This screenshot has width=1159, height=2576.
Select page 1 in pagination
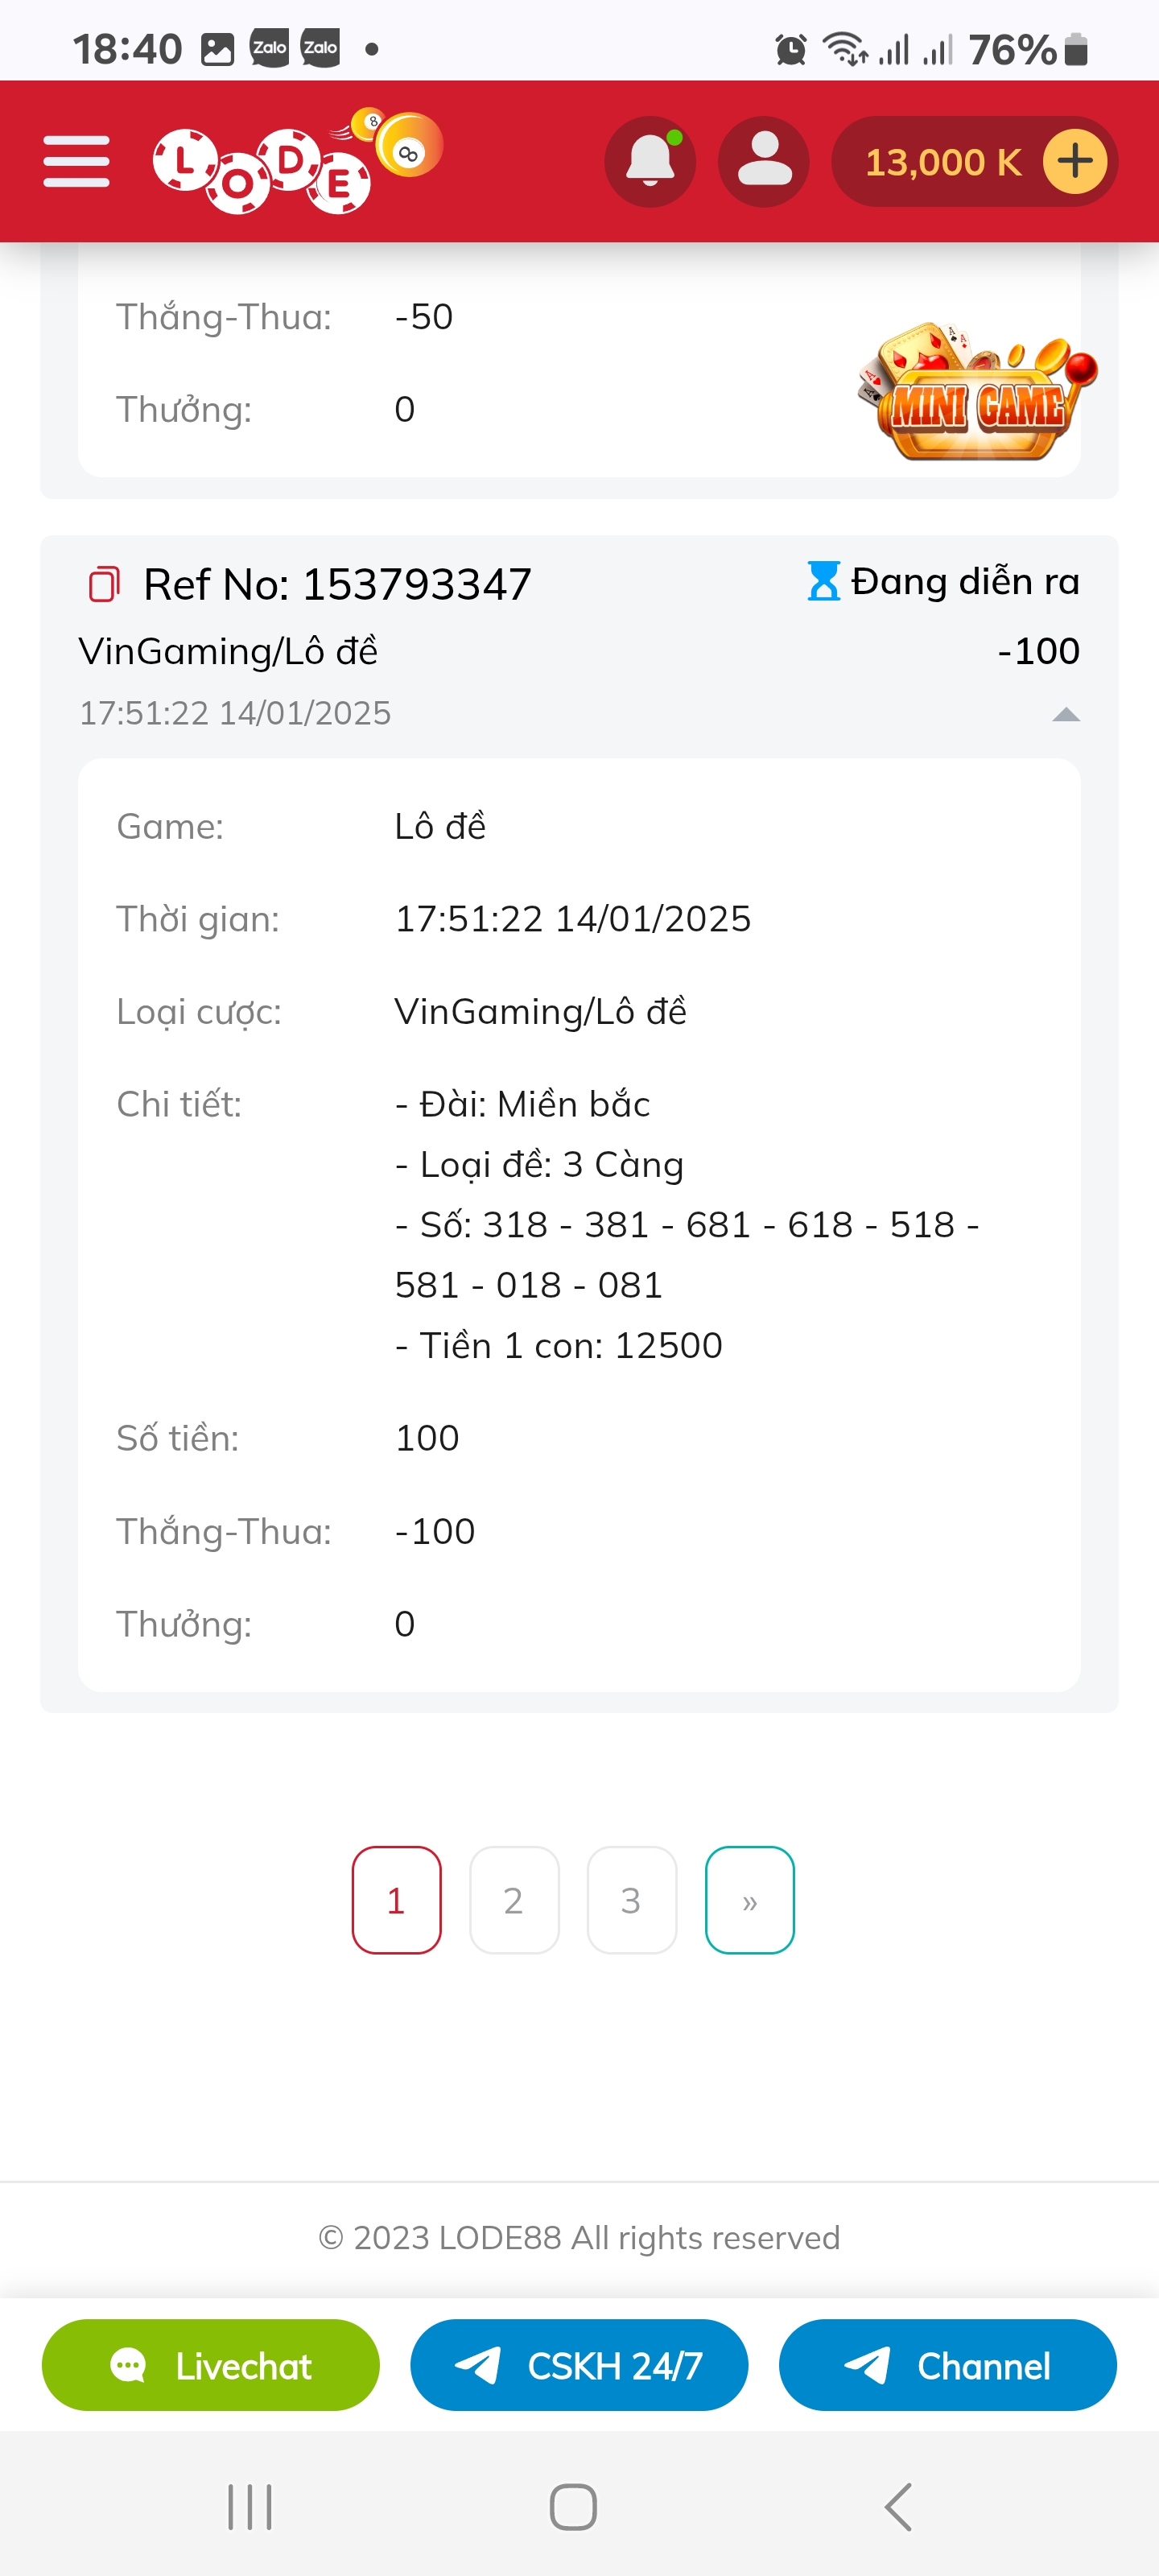coord(396,1899)
